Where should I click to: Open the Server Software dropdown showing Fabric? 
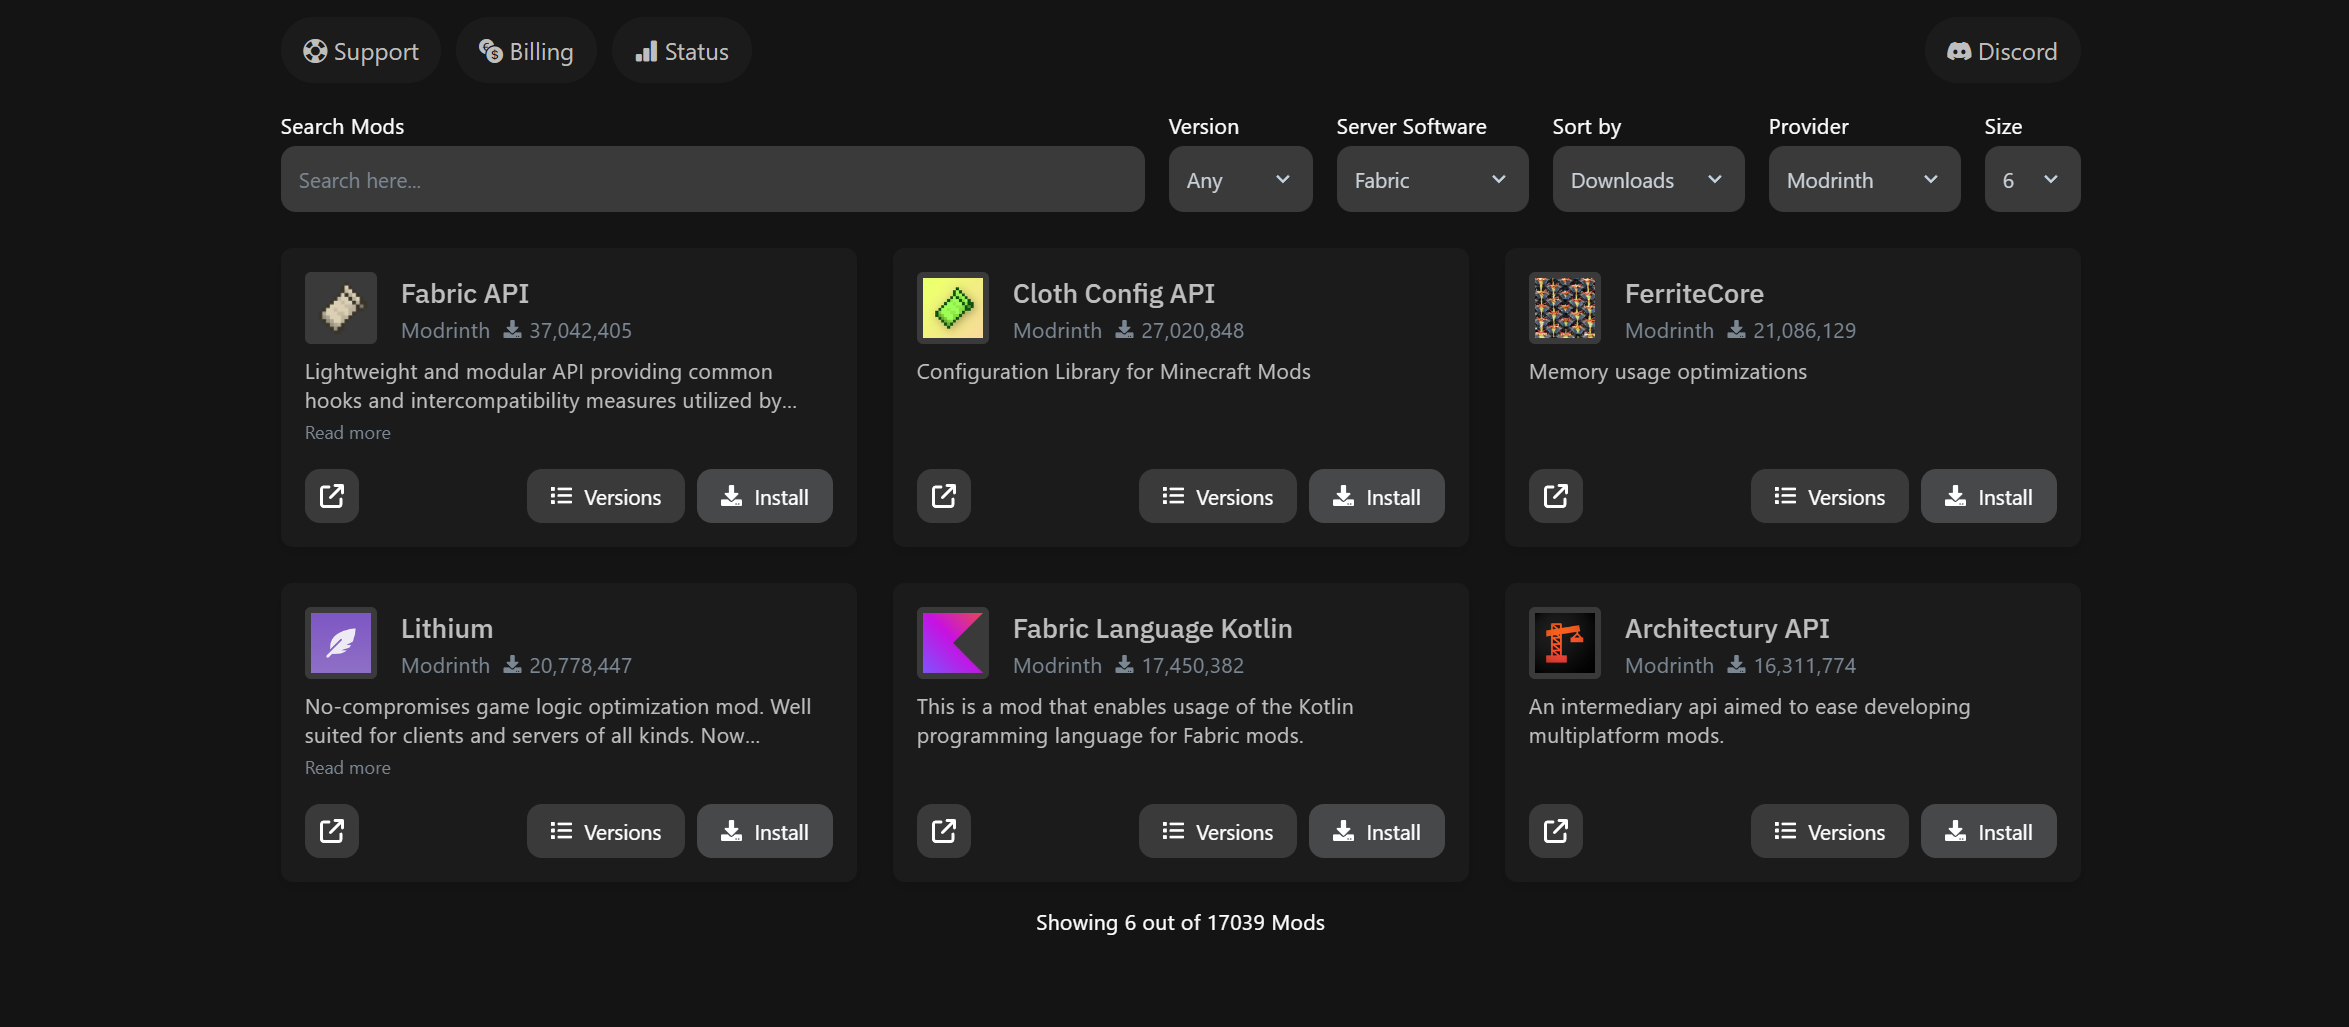1433,180
